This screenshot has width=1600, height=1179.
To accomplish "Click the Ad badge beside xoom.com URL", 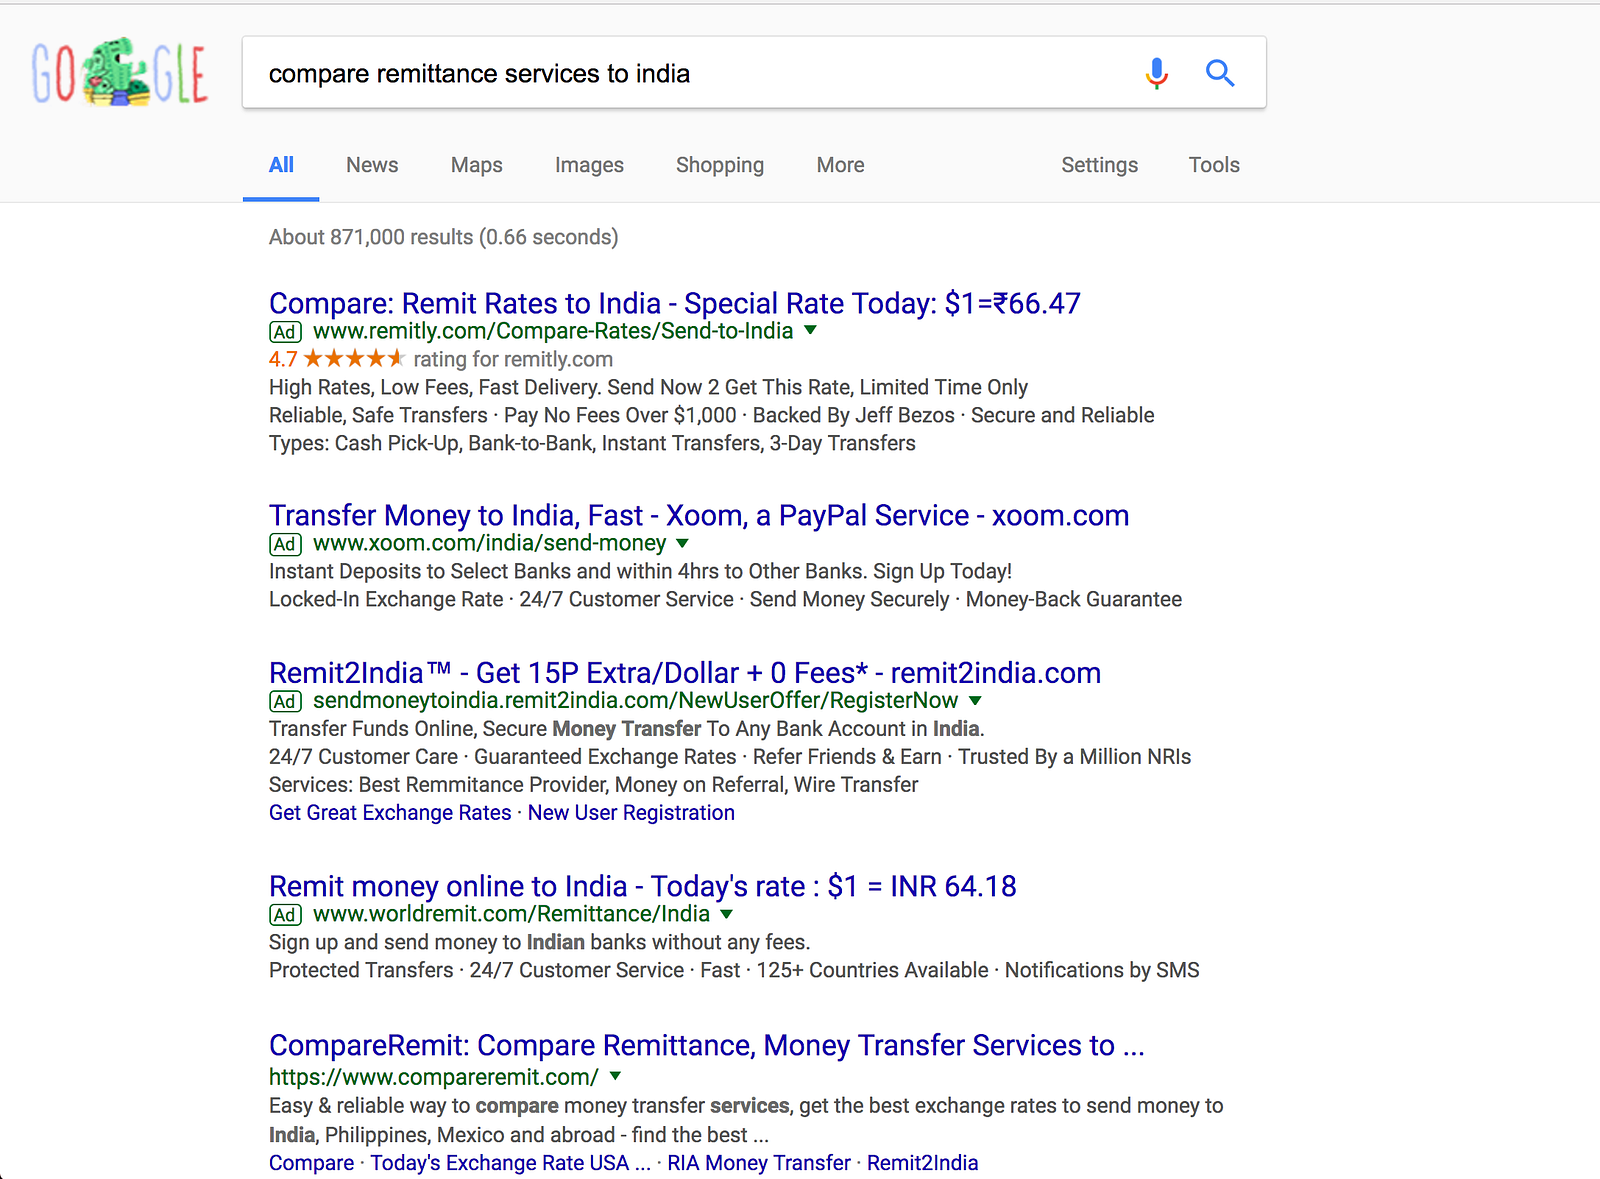I will tap(285, 544).
